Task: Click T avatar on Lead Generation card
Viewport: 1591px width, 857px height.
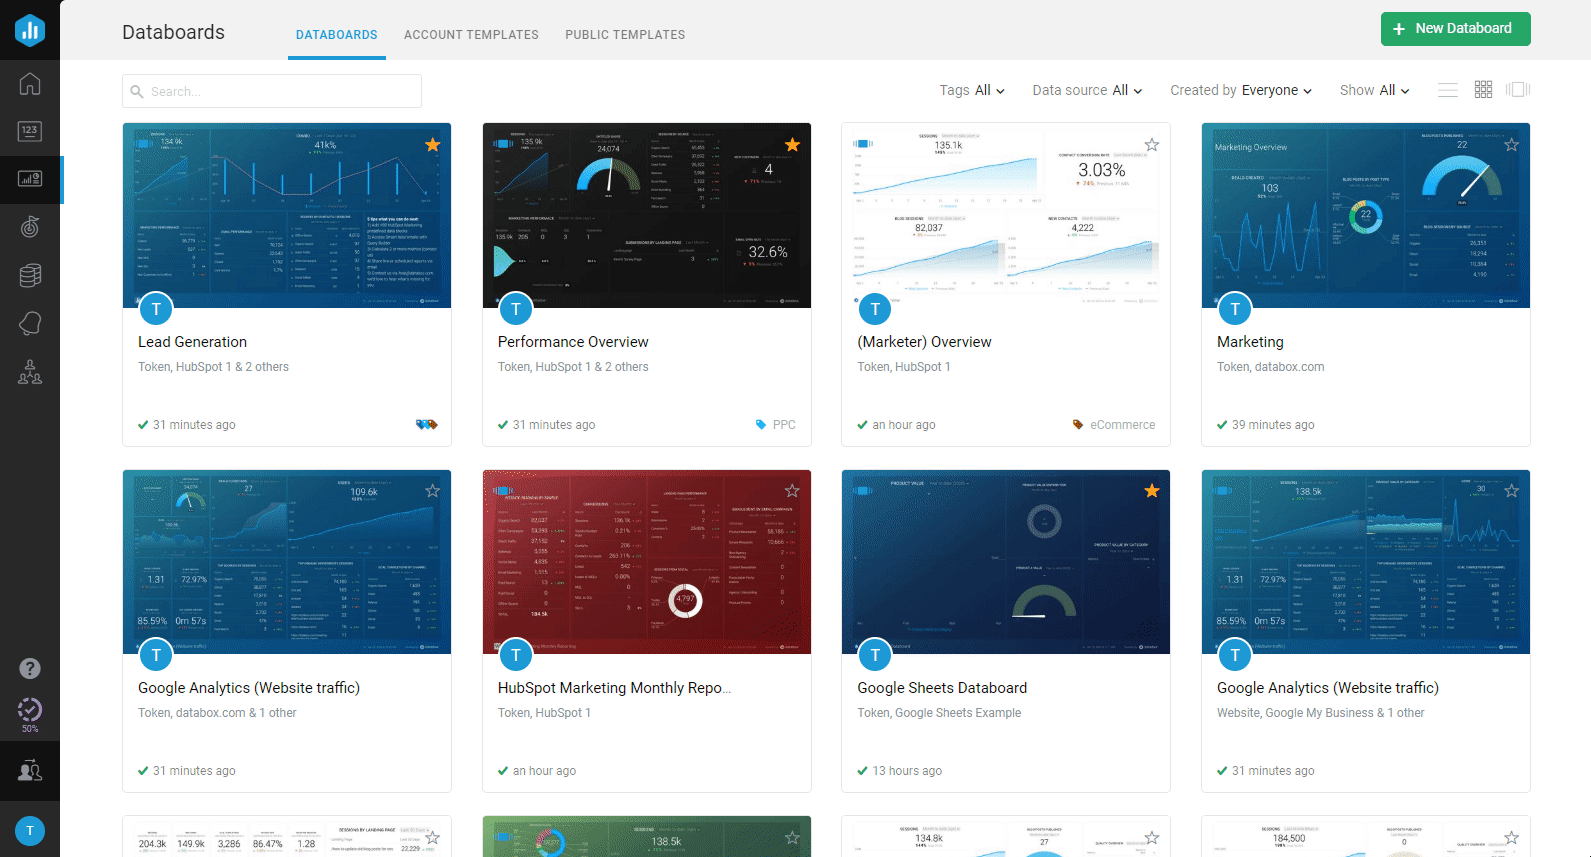Action: pyautogui.click(x=156, y=309)
